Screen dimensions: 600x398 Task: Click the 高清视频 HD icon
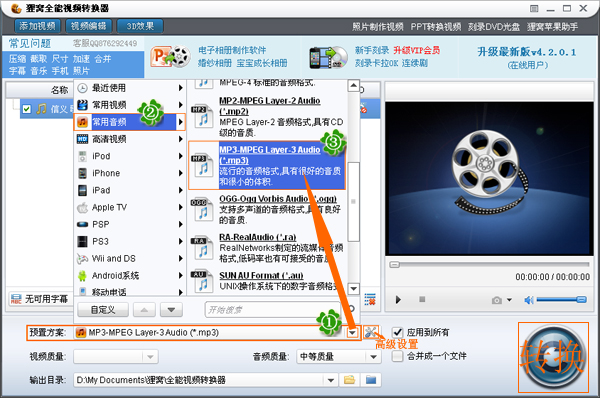(82, 139)
